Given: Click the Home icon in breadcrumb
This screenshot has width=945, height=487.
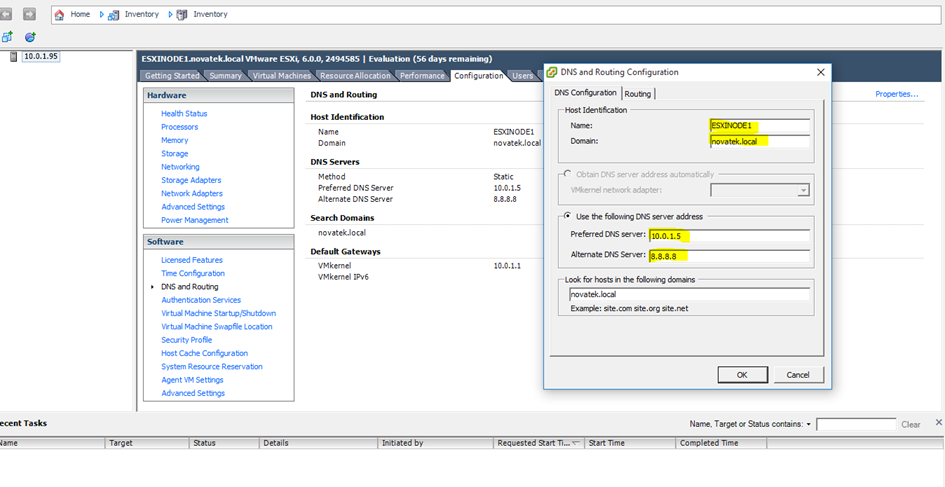Looking at the screenshot, I should pyautogui.click(x=60, y=15).
